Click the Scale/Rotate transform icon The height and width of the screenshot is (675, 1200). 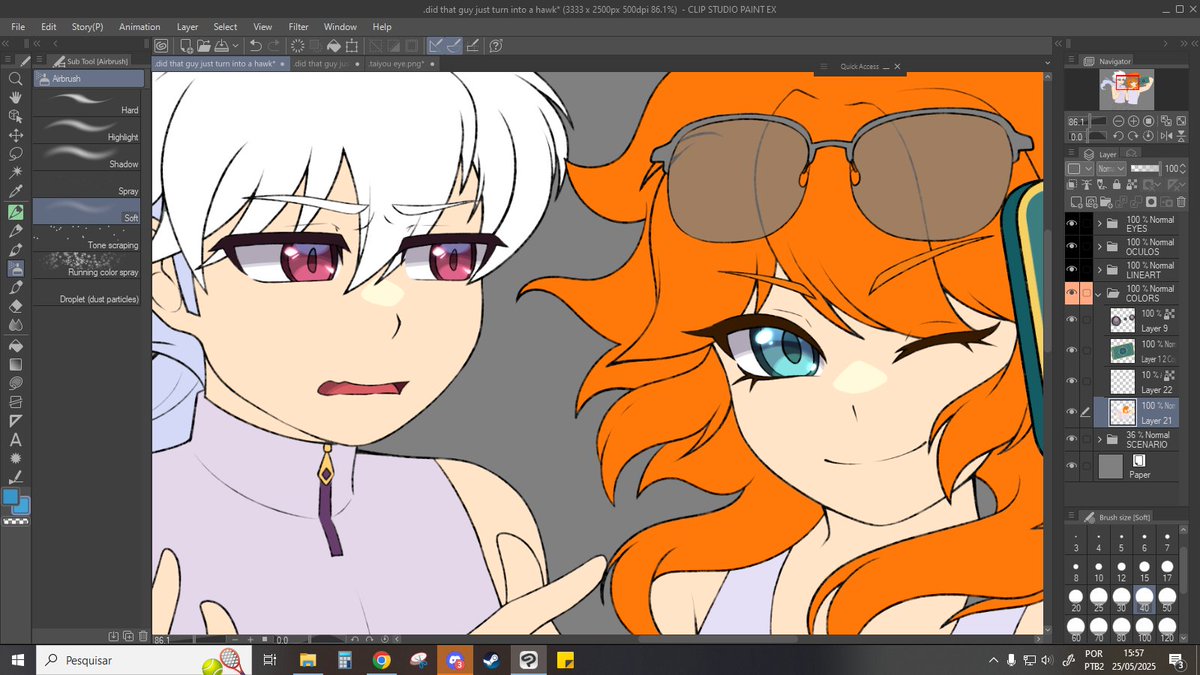point(352,45)
